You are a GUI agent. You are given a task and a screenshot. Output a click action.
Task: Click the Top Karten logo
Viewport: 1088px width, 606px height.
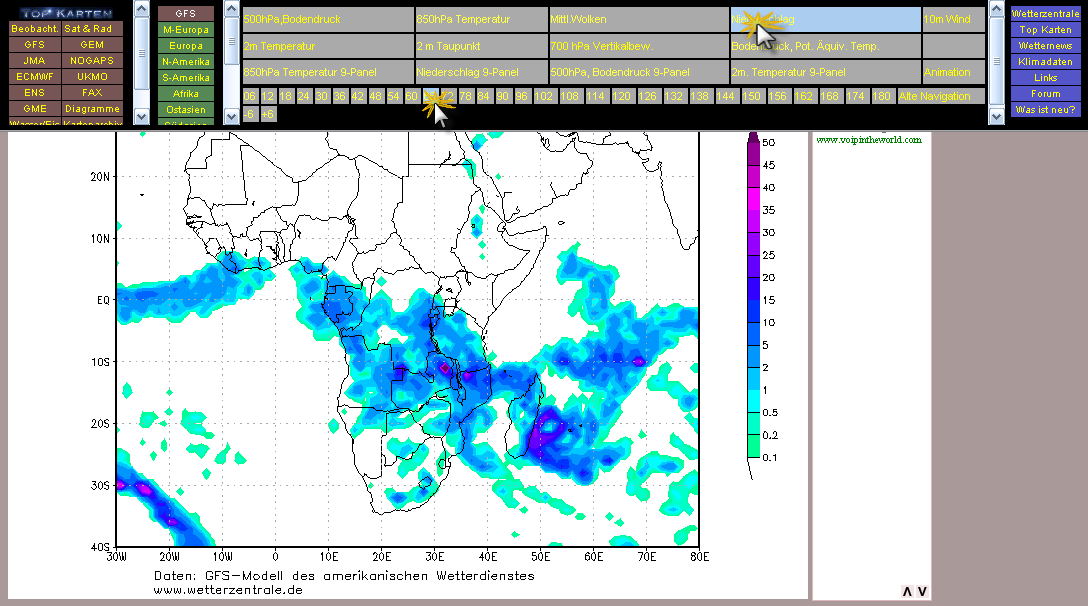click(66, 12)
